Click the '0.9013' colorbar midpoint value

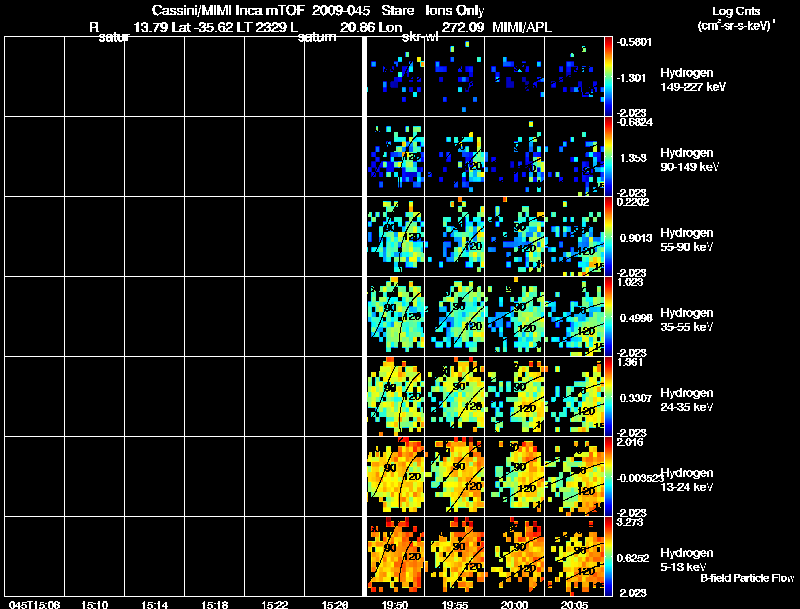pyautogui.click(x=636, y=238)
